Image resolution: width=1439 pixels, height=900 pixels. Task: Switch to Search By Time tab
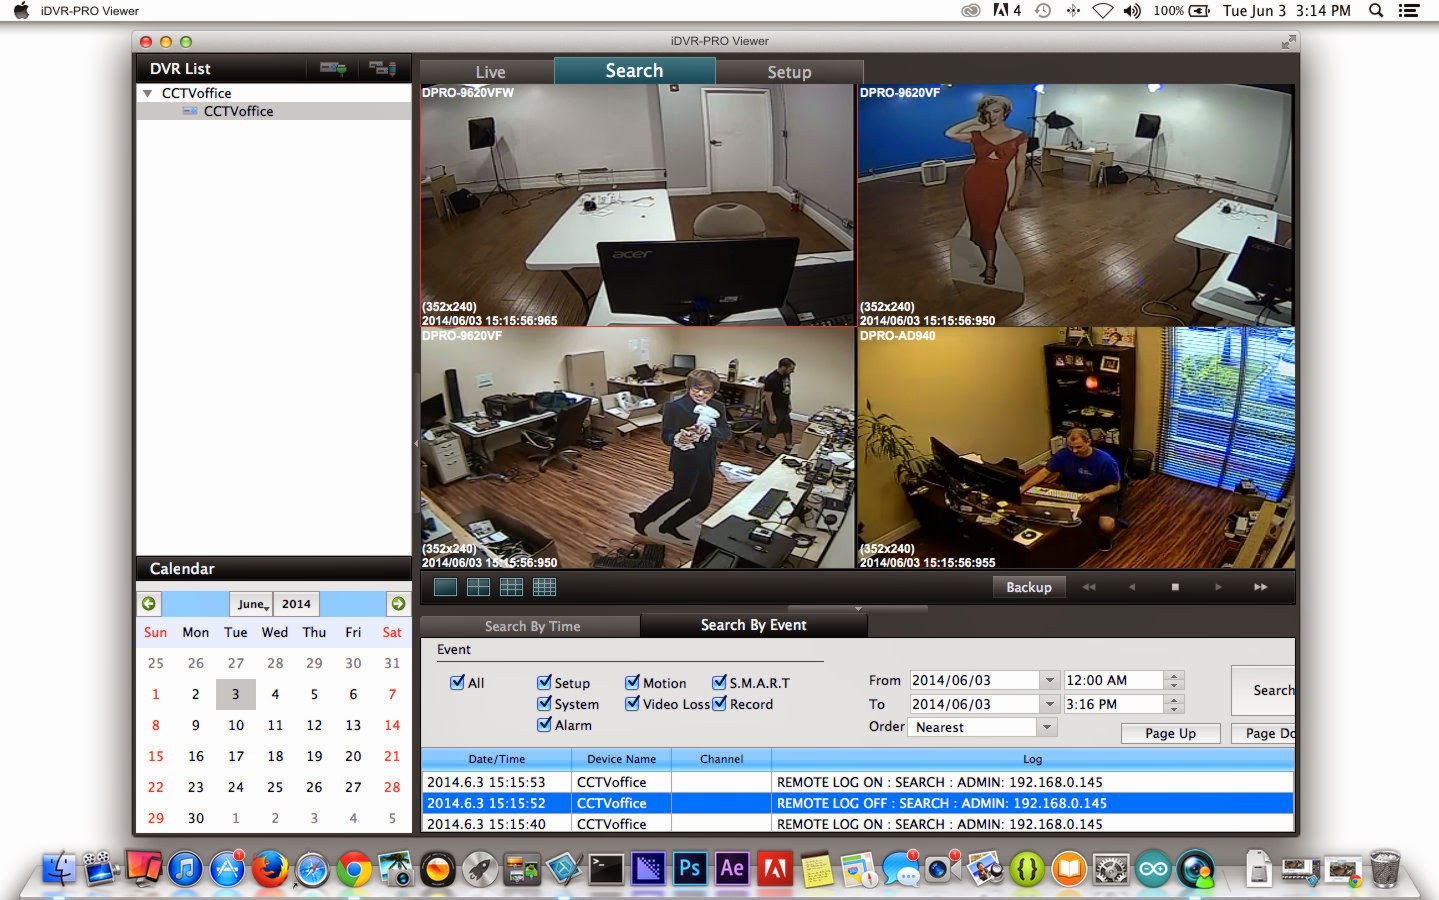(x=532, y=626)
